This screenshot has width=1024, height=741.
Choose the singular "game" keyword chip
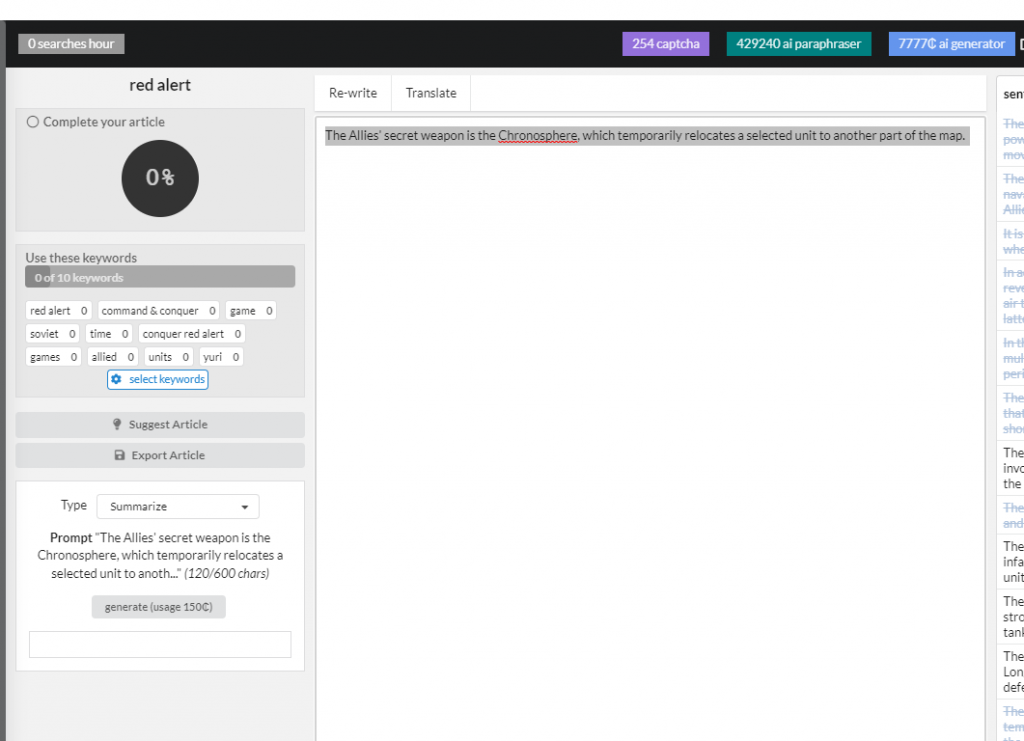point(251,311)
